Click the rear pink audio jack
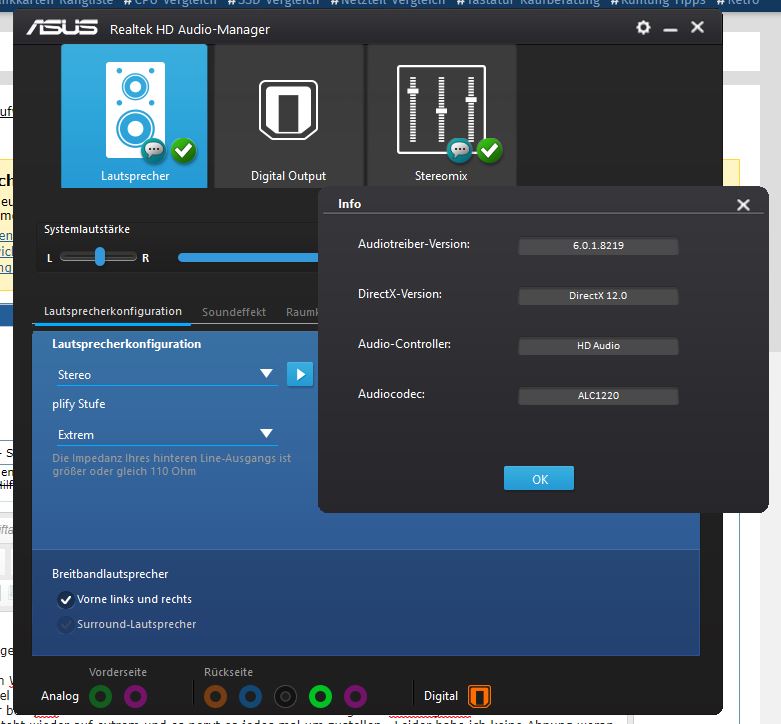 355,696
